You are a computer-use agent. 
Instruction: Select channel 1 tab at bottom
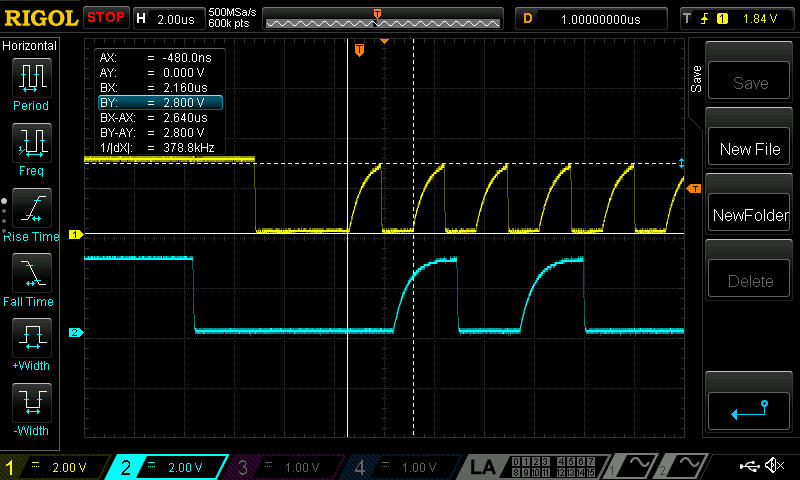pyautogui.click(x=54, y=467)
